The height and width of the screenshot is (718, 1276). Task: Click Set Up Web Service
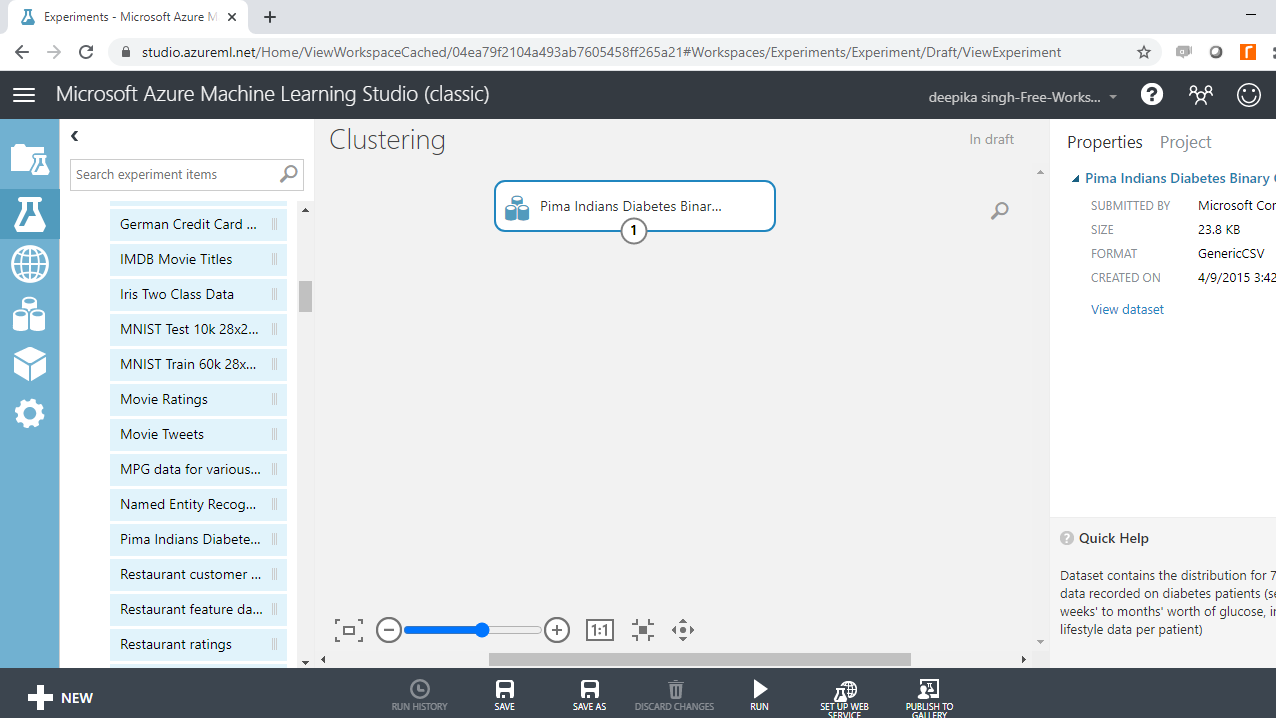[x=845, y=697]
